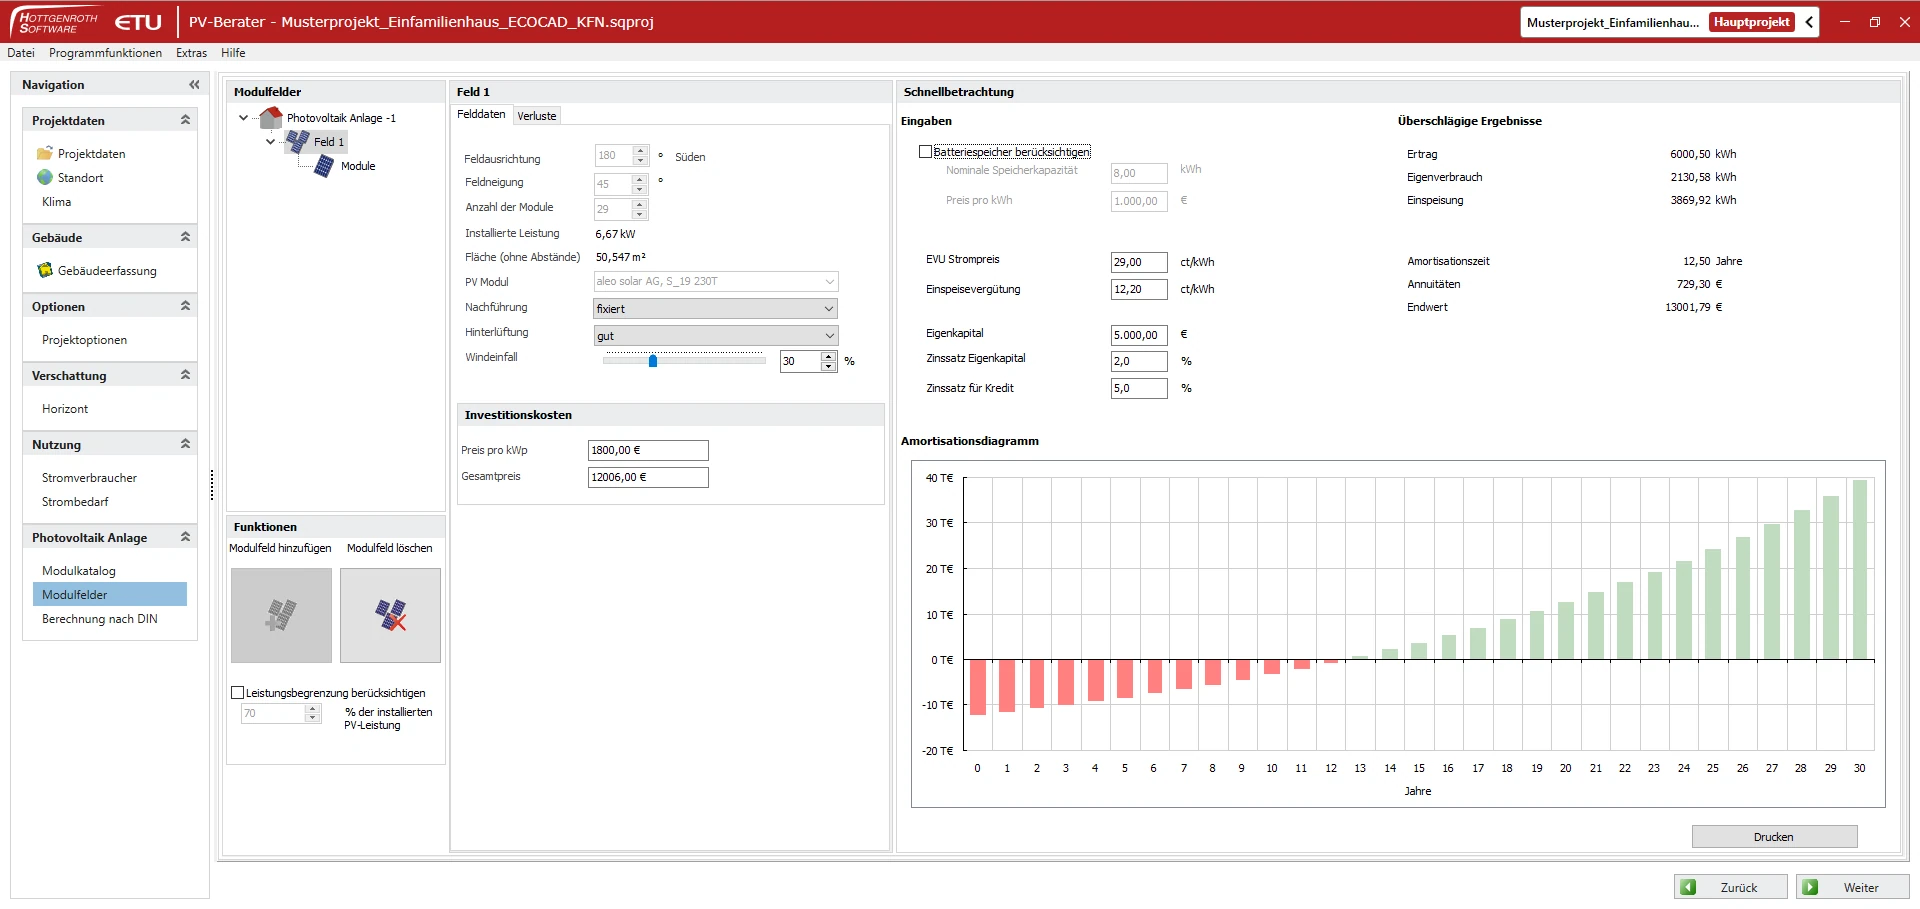Collapse the Projektdaten section

pyautogui.click(x=185, y=119)
